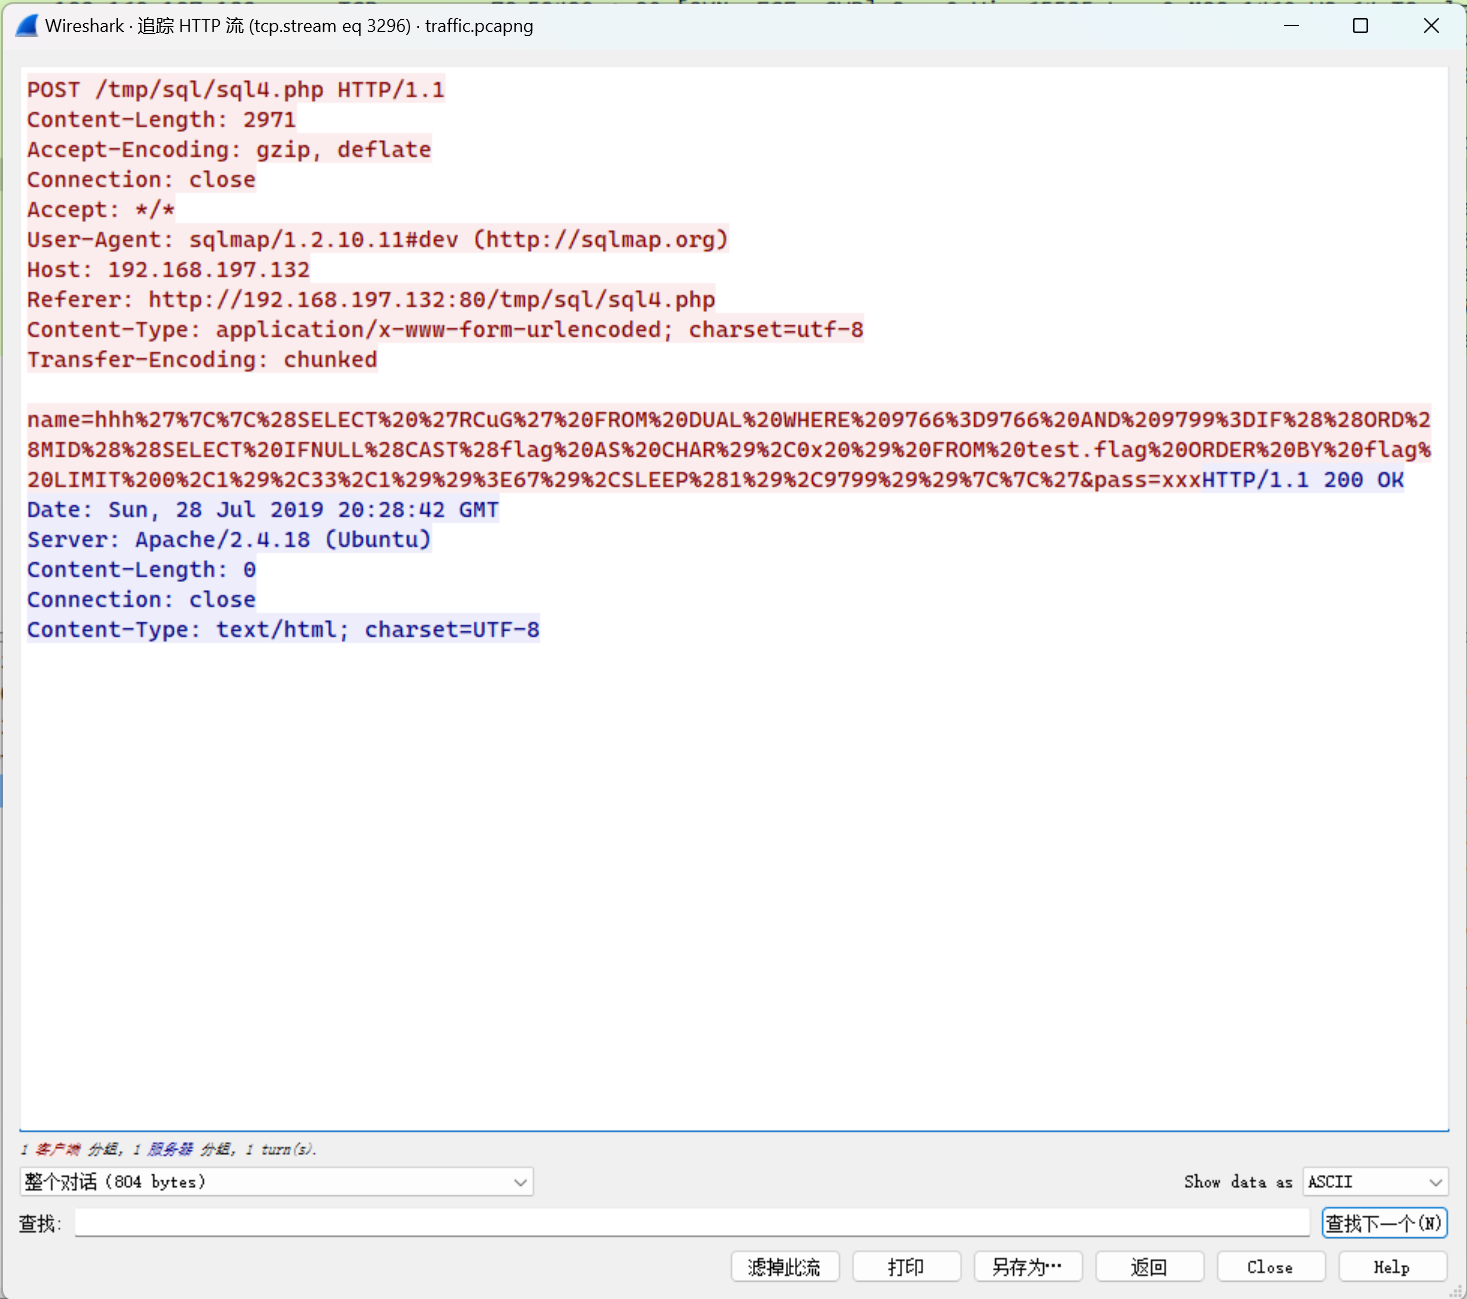Click the name=hhh SQL injection payload line
Screen dimensions: 1467x1299
[x=729, y=450]
